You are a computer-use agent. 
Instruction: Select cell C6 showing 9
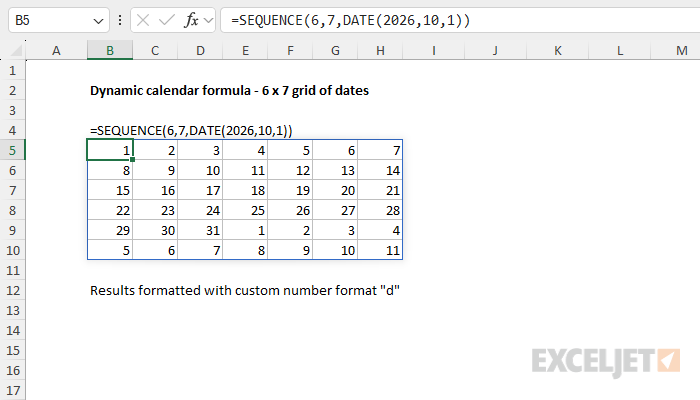click(x=155, y=171)
